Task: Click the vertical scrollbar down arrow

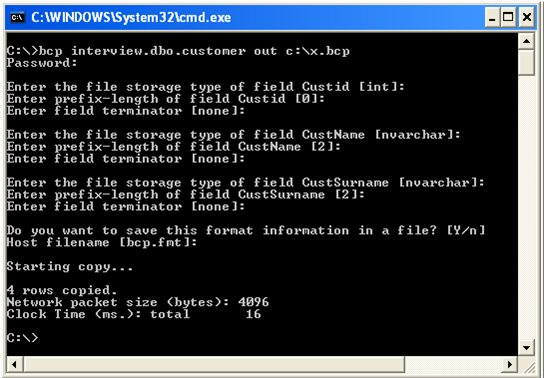Action: 526,347
